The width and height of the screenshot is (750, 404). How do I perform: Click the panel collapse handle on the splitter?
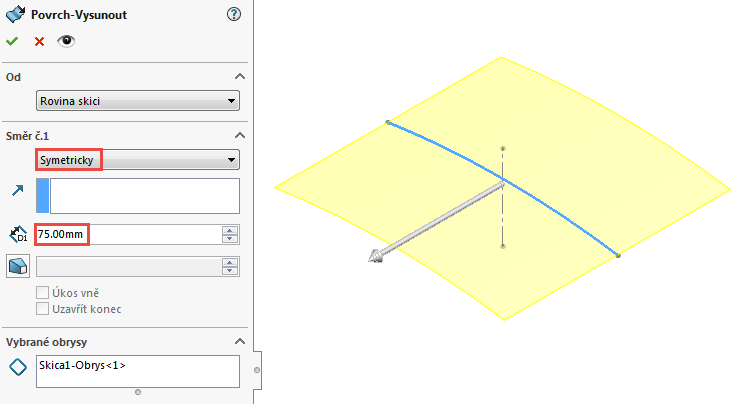click(x=257, y=370)
